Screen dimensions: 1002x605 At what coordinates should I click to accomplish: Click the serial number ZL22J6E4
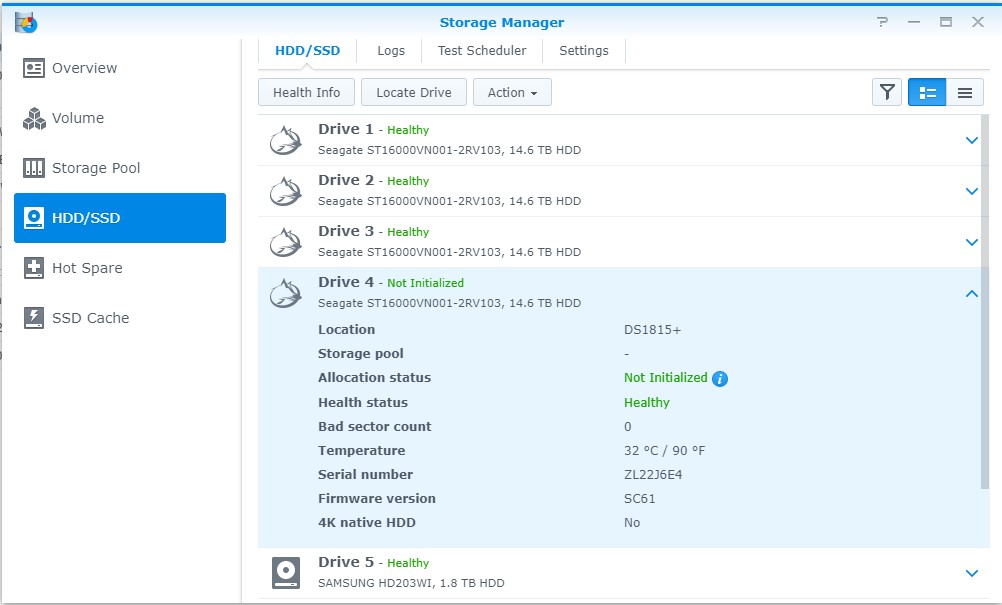pyautogui.click(x=653, y=475)
